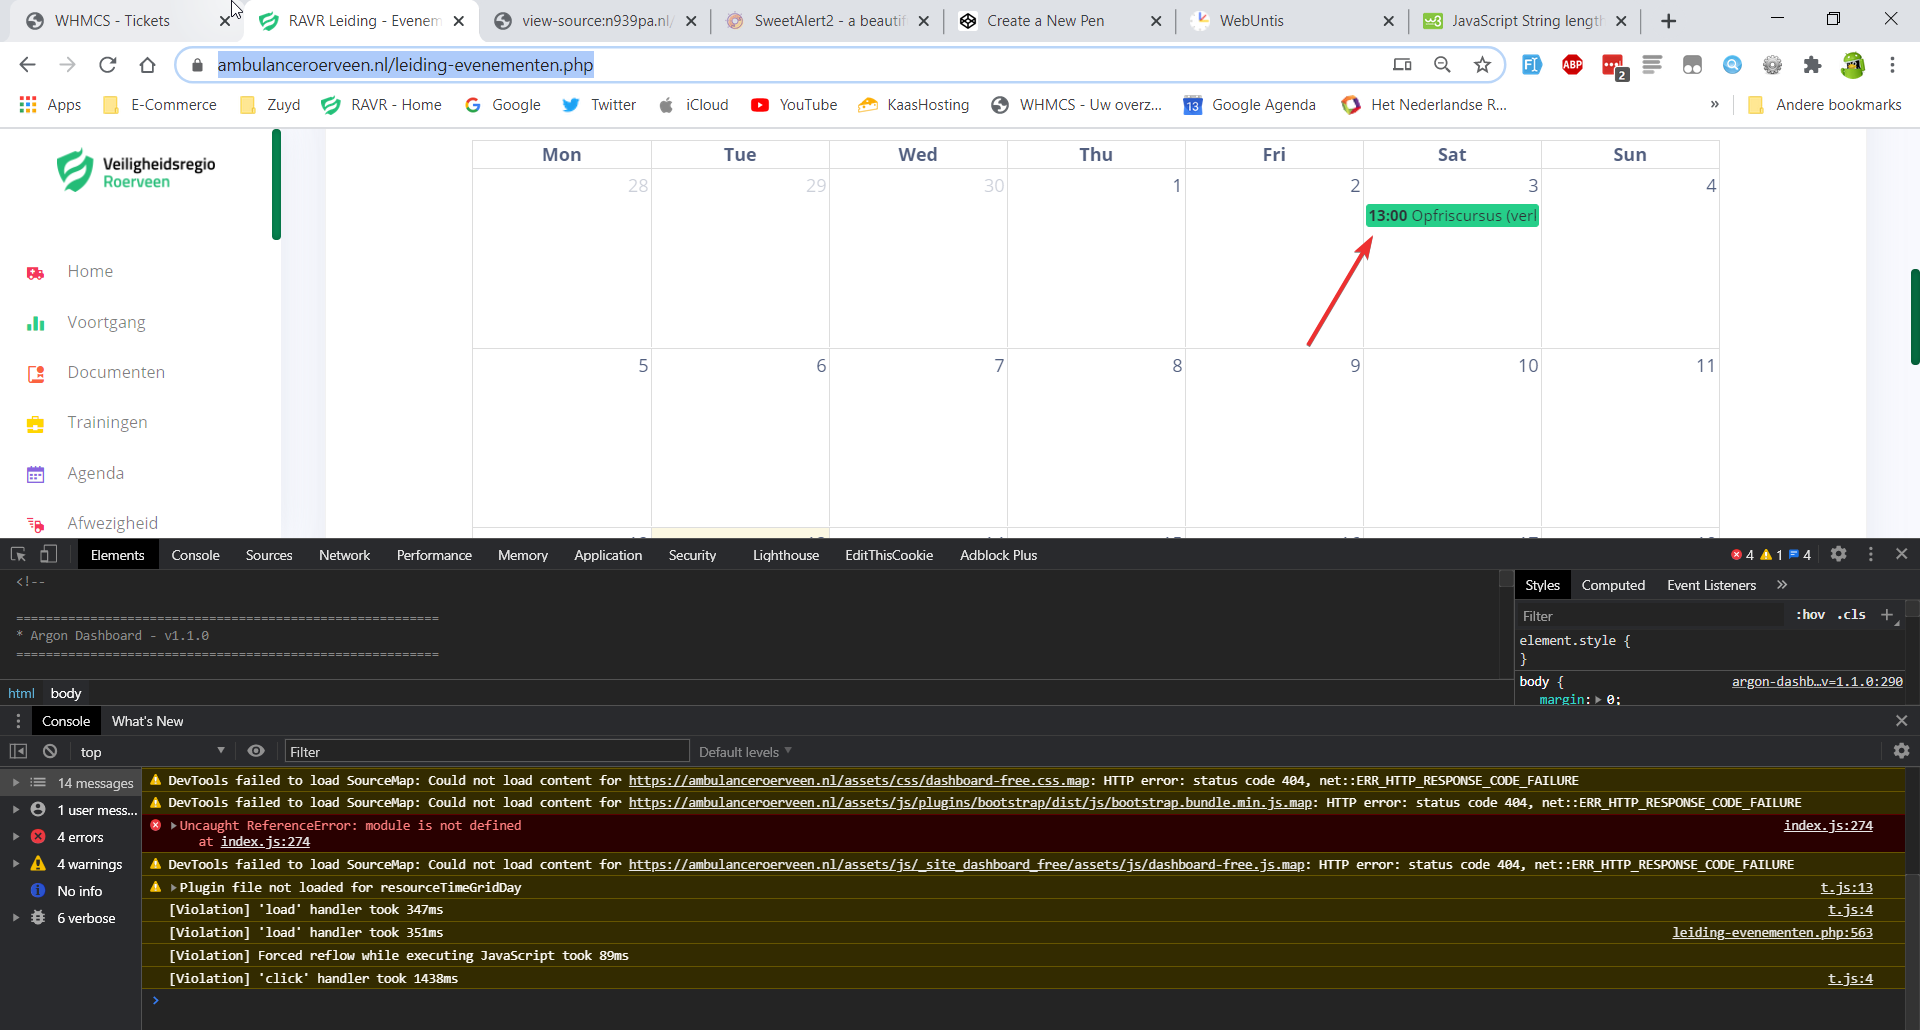Image resolution: width=1920 pixels, height=1030 pixels.
Task: Click the Adblock Plus extension icon
Action: coord(1572,65)
